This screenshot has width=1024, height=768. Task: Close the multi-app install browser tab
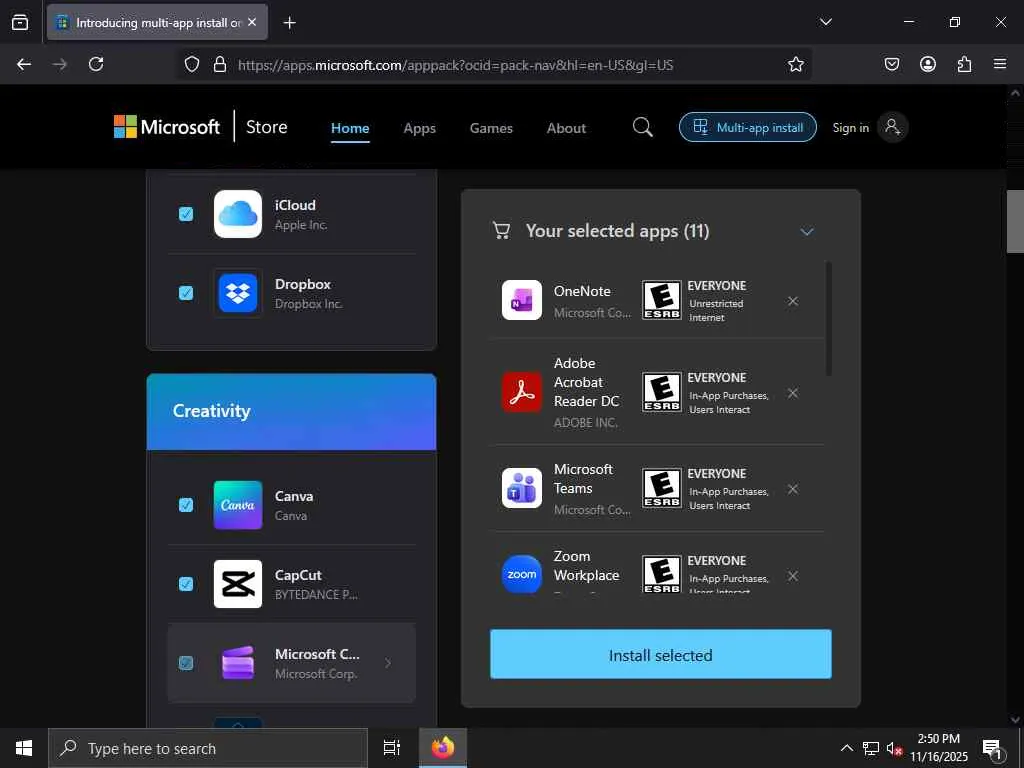click(x=252, y=22)
